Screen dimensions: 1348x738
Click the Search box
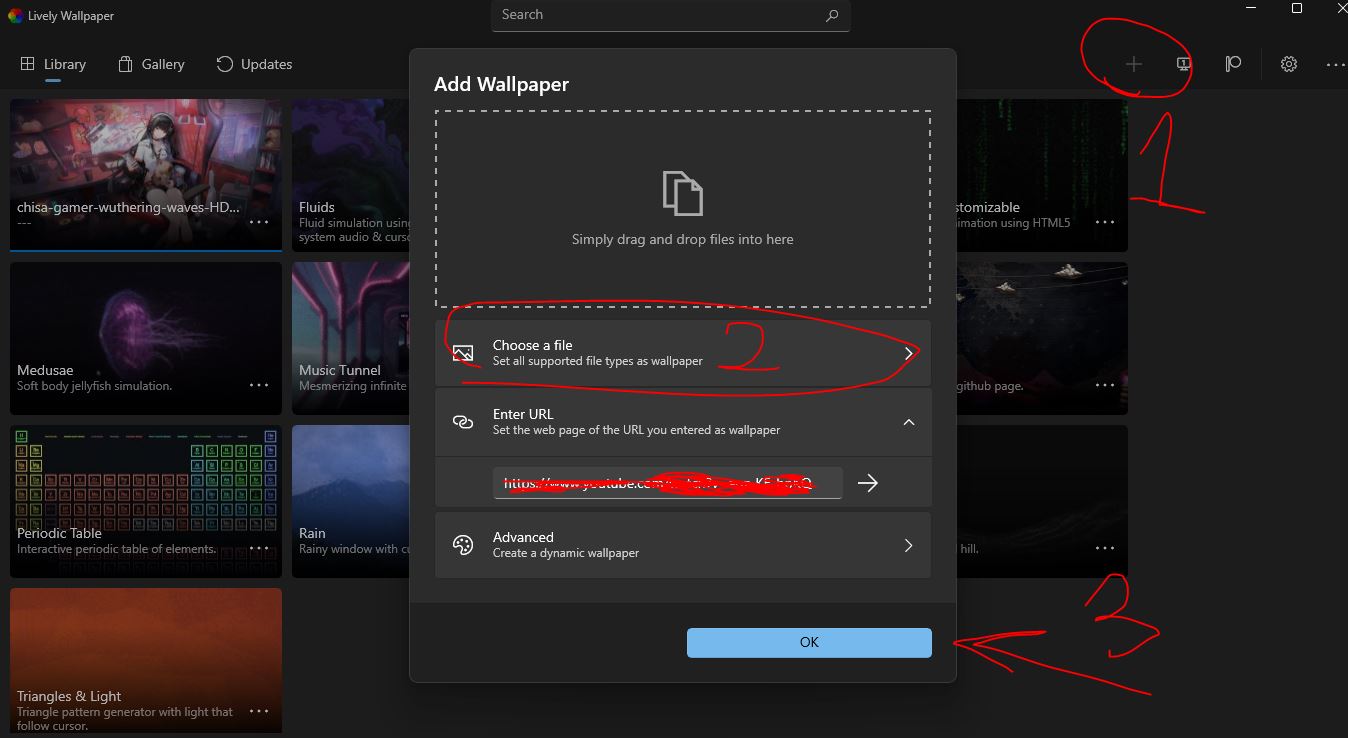click(671, 15)
